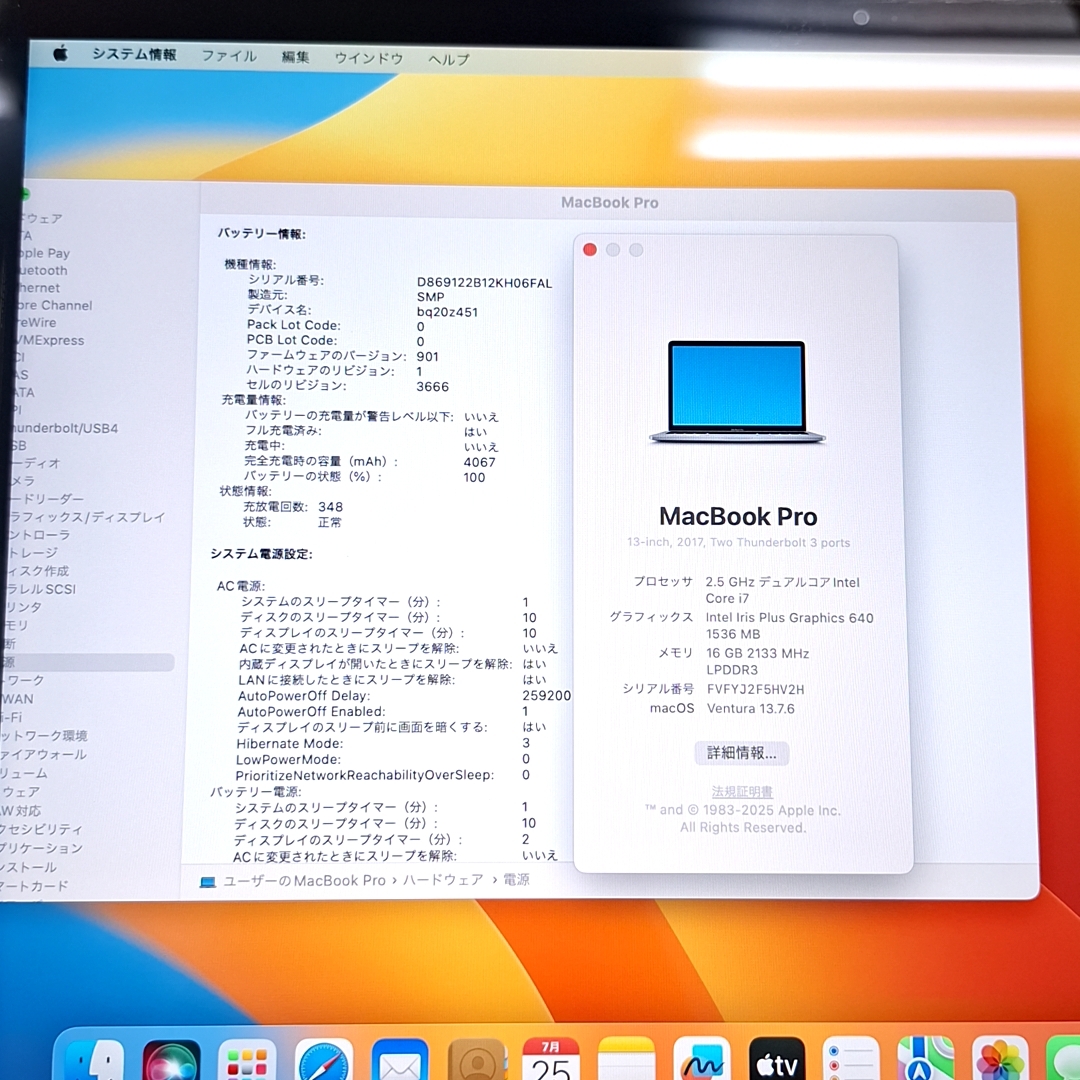The image size is (1080, 1080).
Task: Open the システム情報 app menu
Action: (x=134, y=54)
